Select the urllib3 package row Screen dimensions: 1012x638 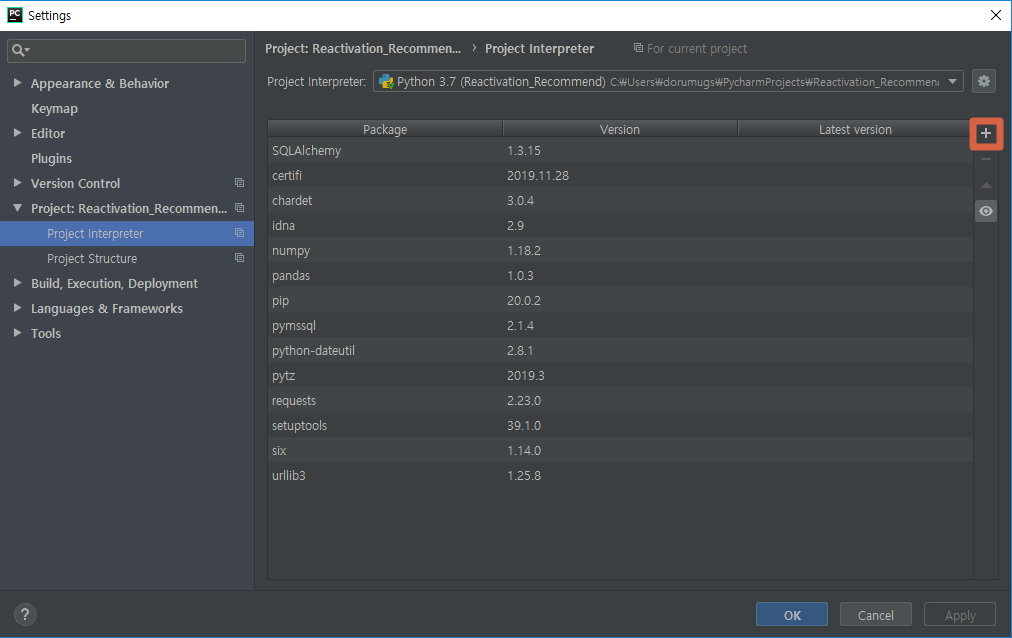pyautogui.click(x=620, y=475)
